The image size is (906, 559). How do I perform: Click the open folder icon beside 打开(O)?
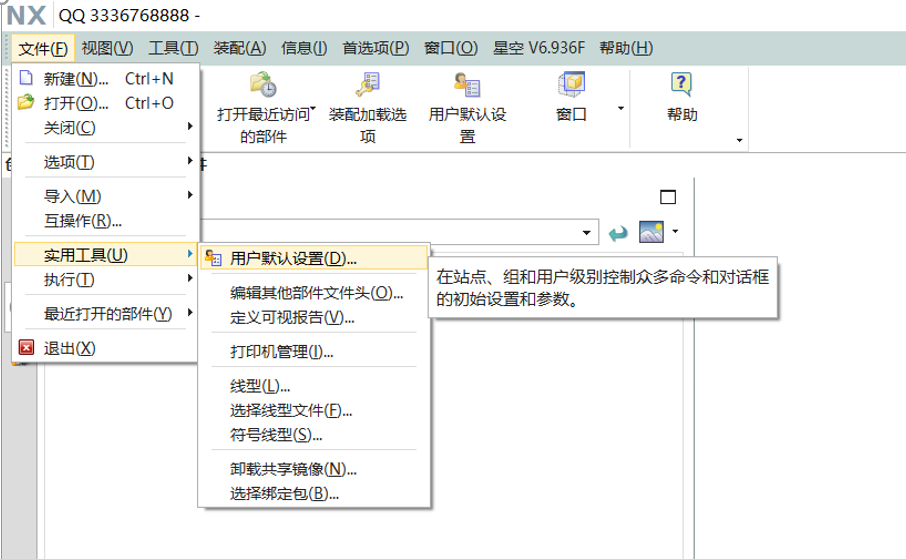tap(26, 102)
